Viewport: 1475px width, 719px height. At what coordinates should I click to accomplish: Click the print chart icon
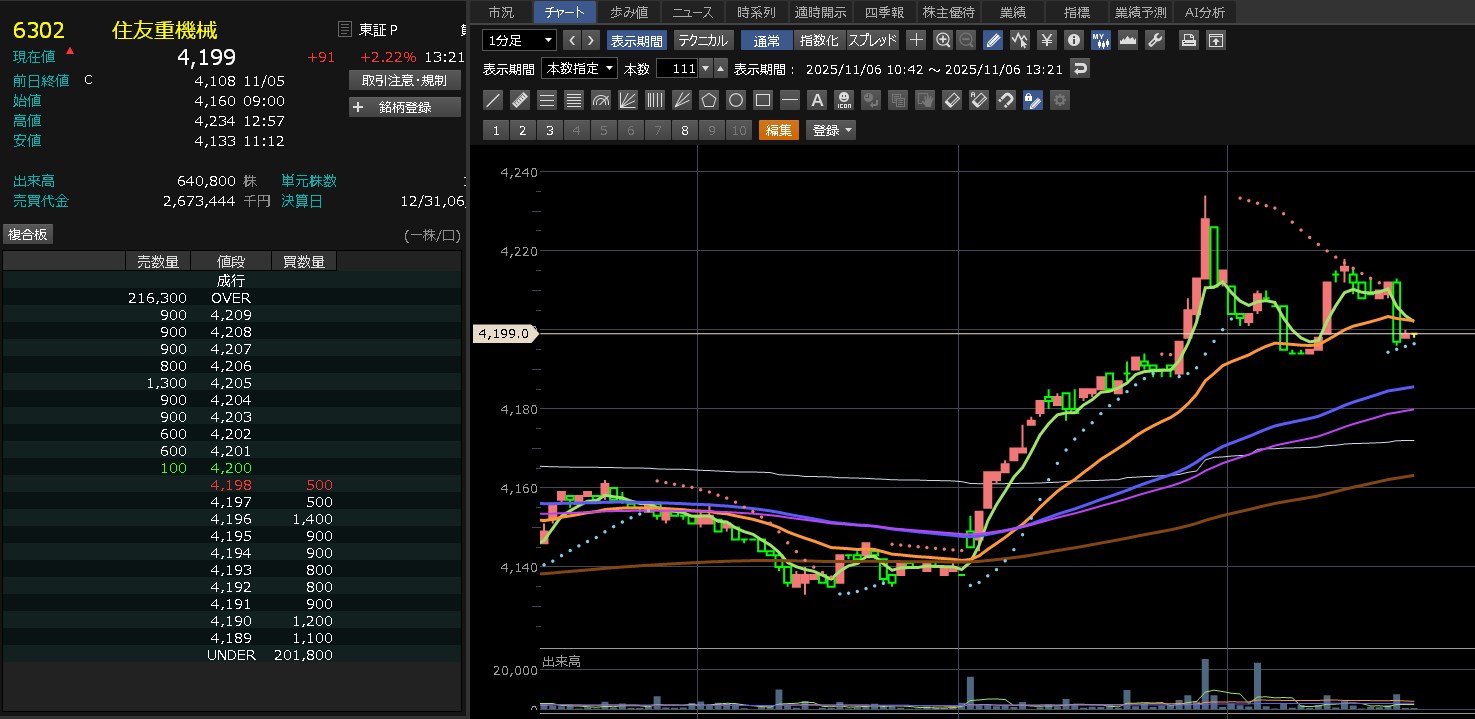click(1188, 40)
